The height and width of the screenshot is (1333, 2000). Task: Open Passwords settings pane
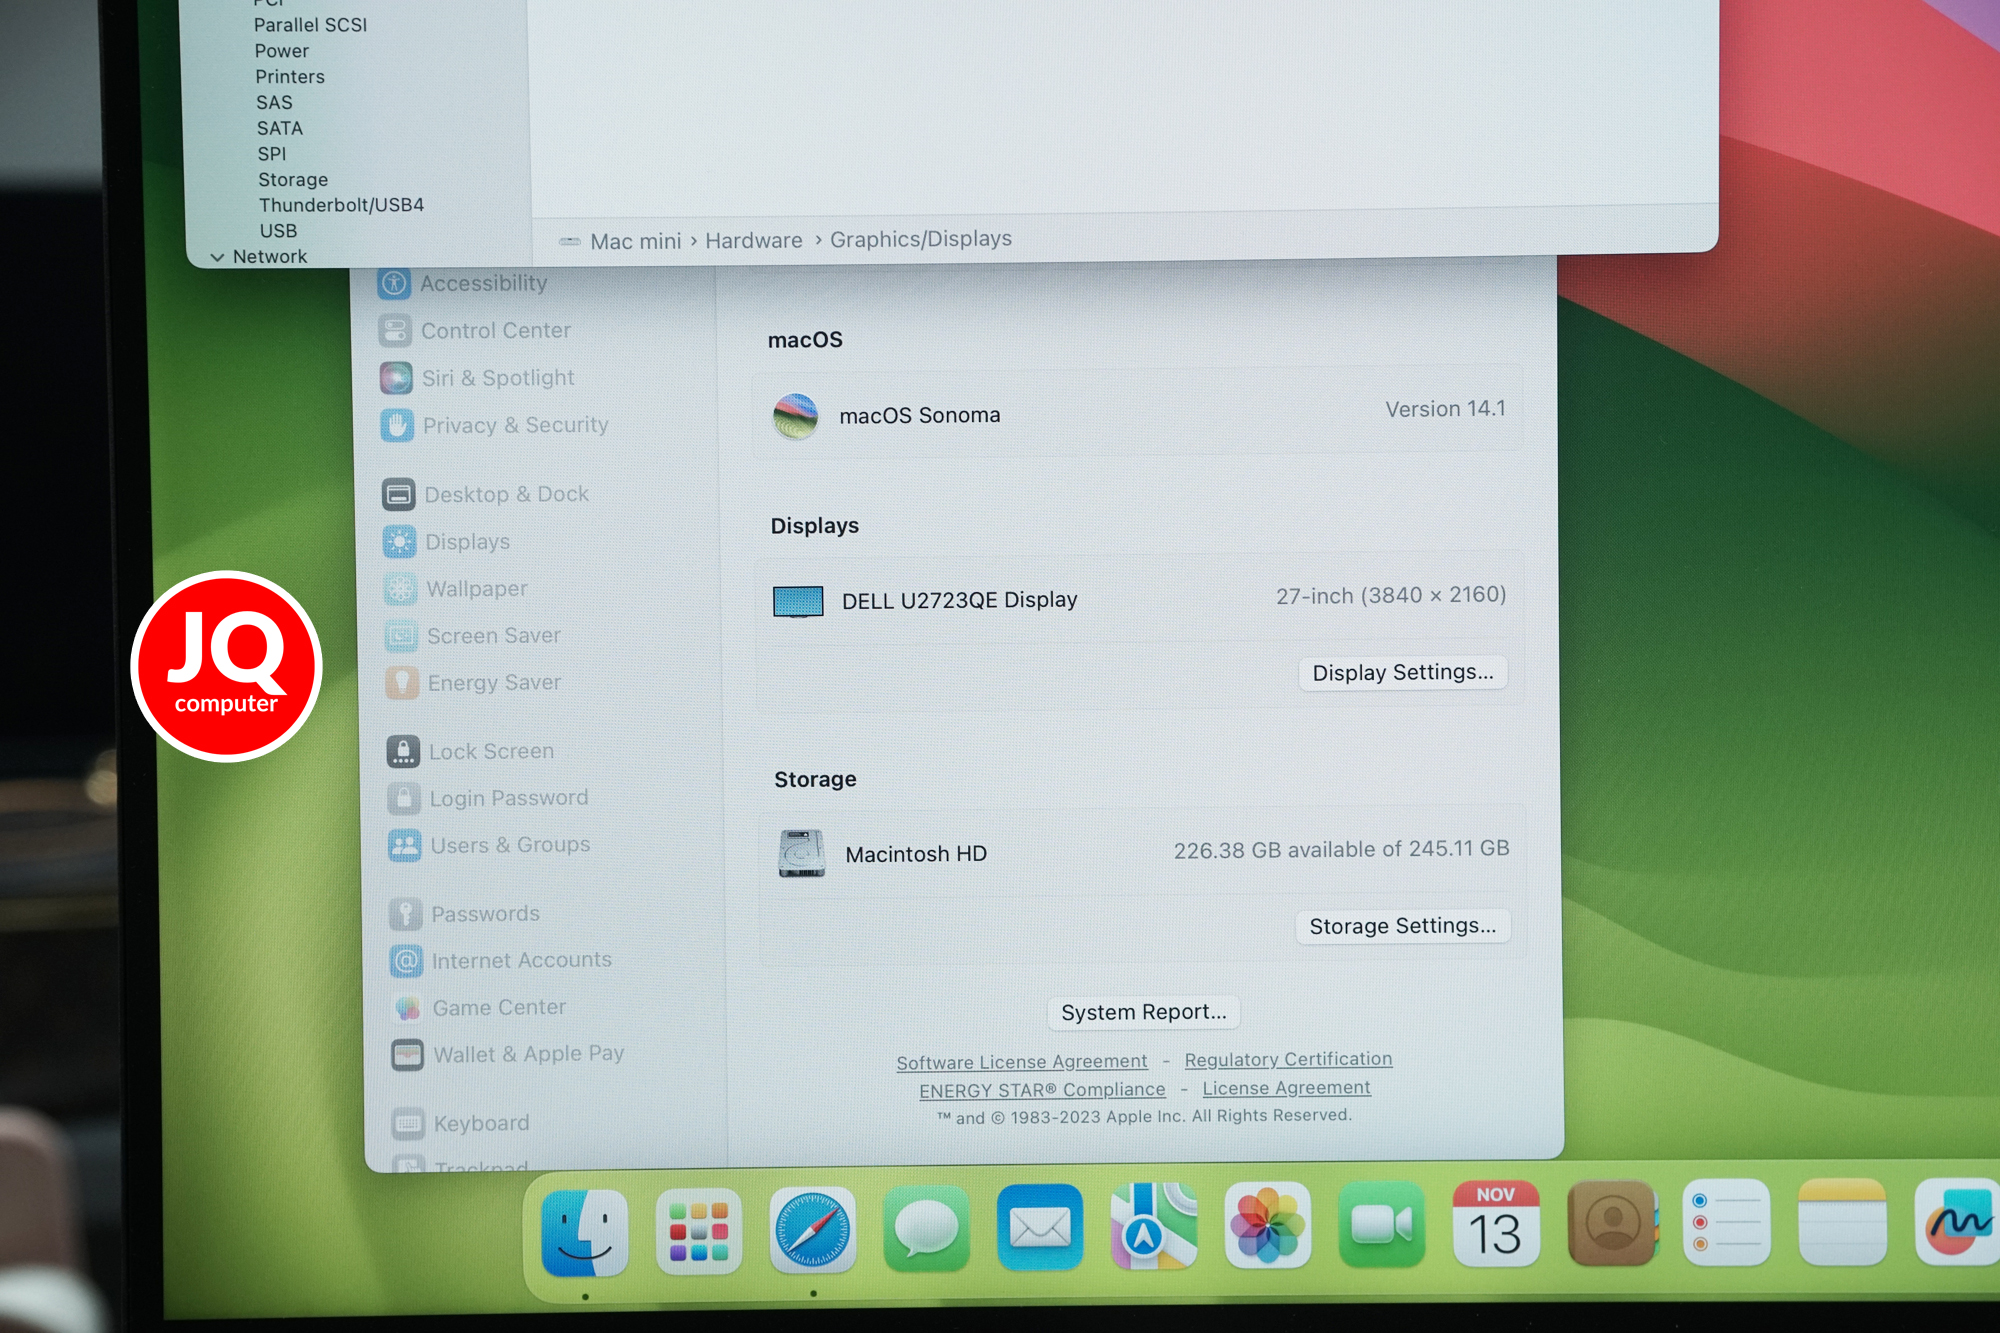(465, 914)
